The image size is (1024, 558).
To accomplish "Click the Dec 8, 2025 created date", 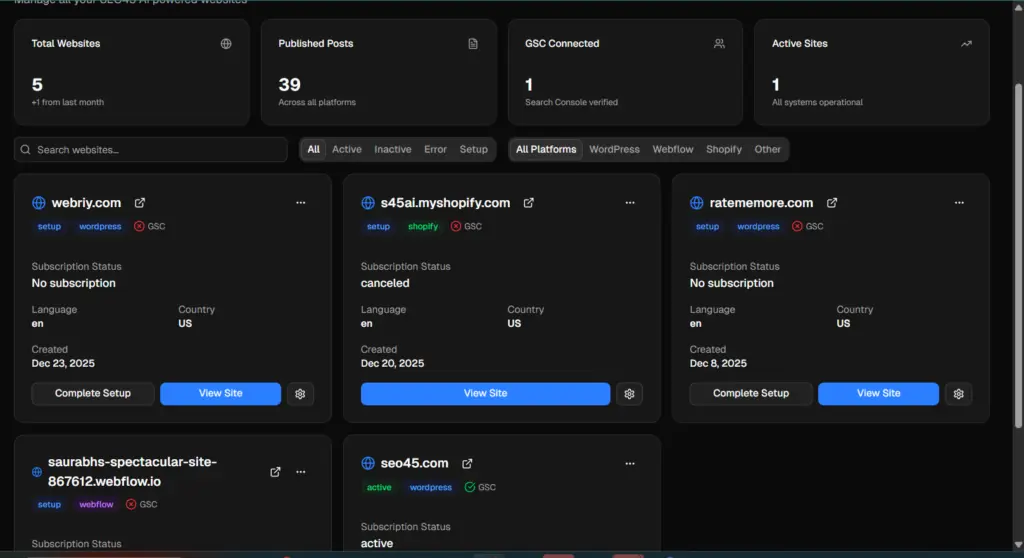I will pyautogui.click(x=718, y=363).
